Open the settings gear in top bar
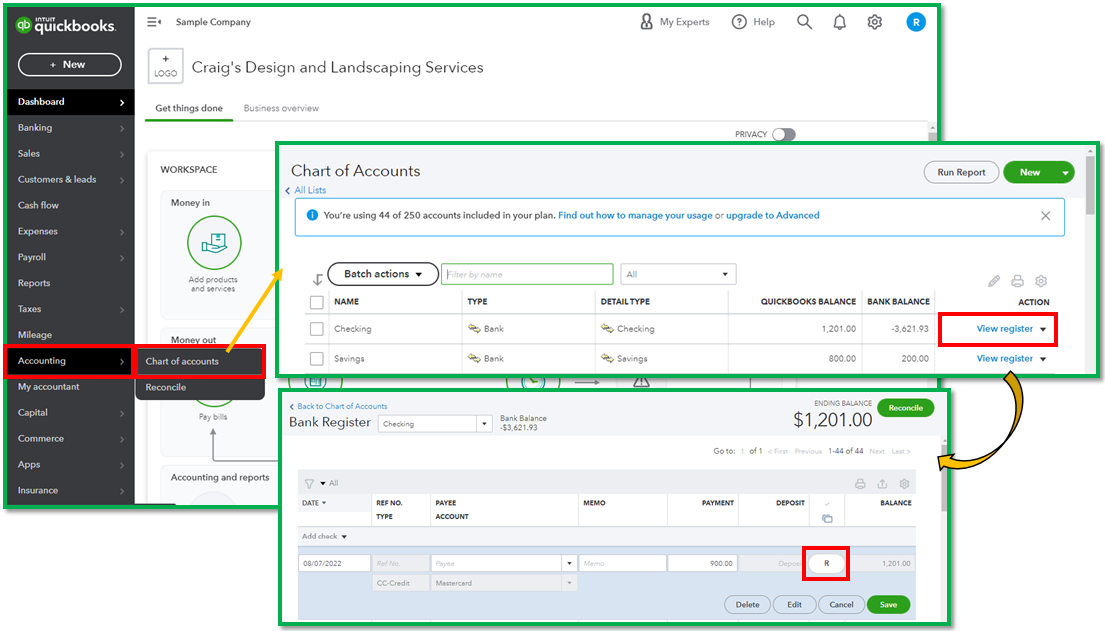Viewport: 1105px width, 631px height. pos(875,22)
